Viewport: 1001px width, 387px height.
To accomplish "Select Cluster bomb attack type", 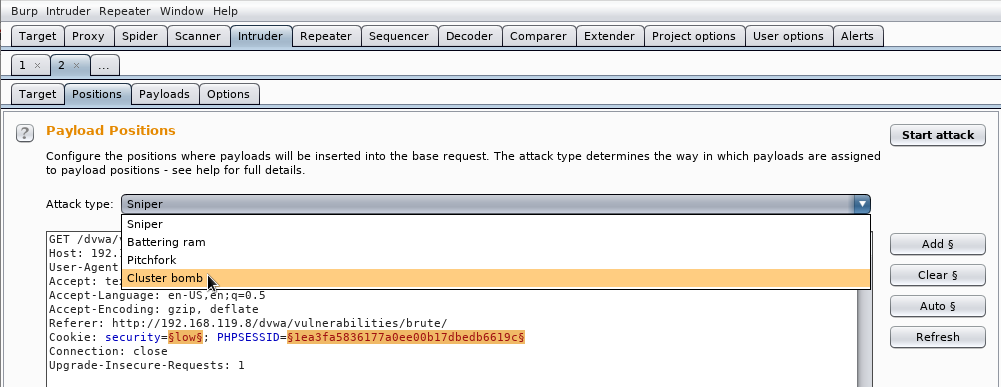I will click(495, 278).
